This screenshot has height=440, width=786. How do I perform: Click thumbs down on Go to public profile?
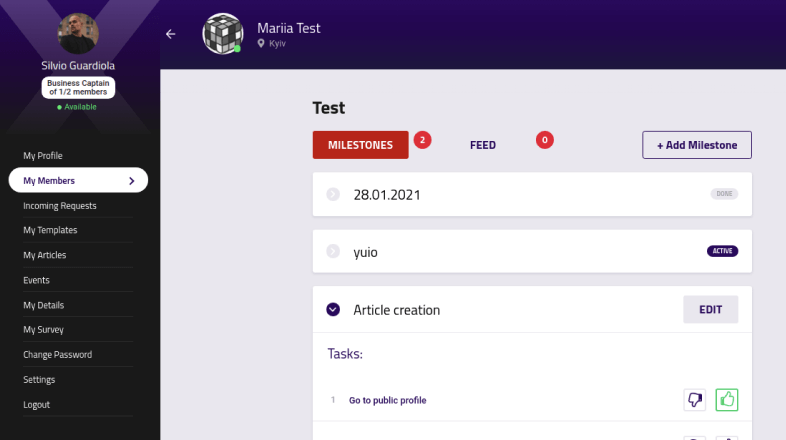pyautogui.click(x=694, y=400)
